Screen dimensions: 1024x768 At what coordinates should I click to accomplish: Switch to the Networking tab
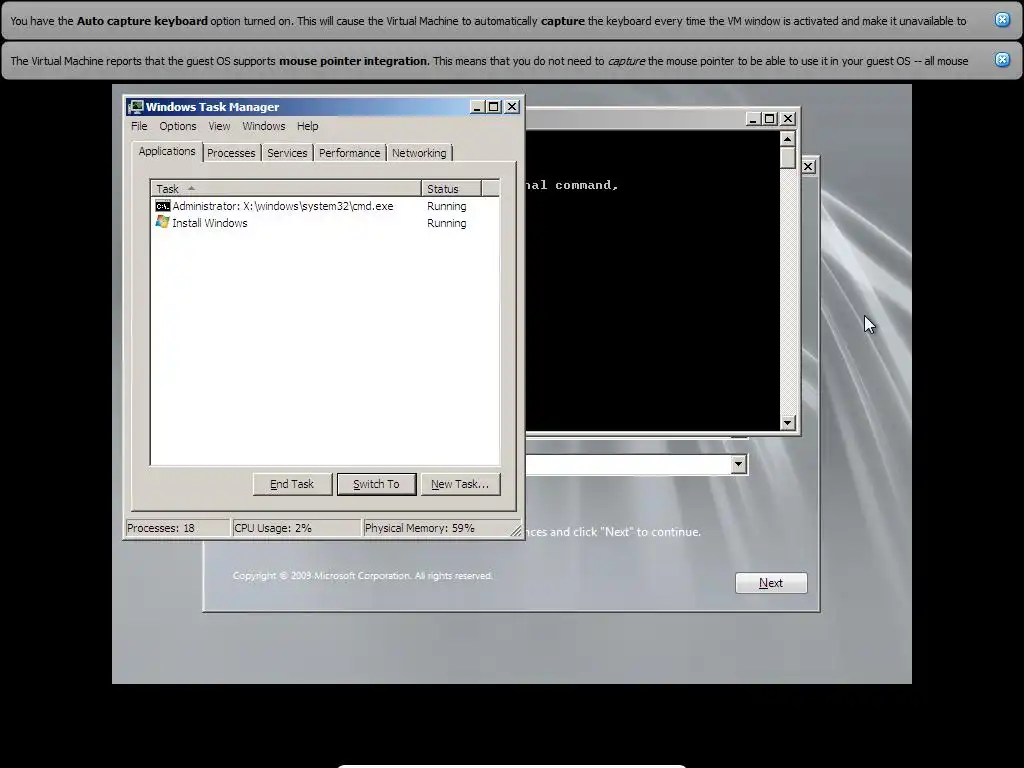(419, 153)
